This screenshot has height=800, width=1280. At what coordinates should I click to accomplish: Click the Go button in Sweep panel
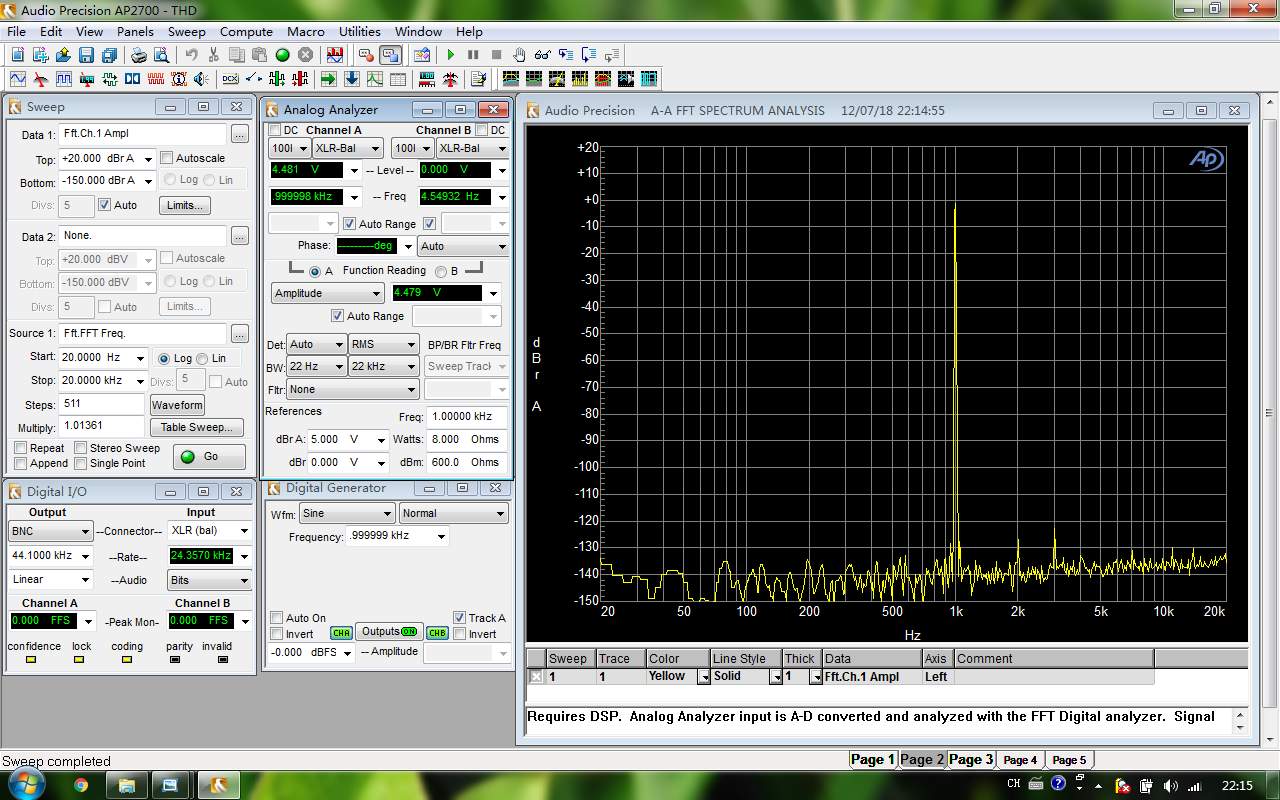click(209, 457)
